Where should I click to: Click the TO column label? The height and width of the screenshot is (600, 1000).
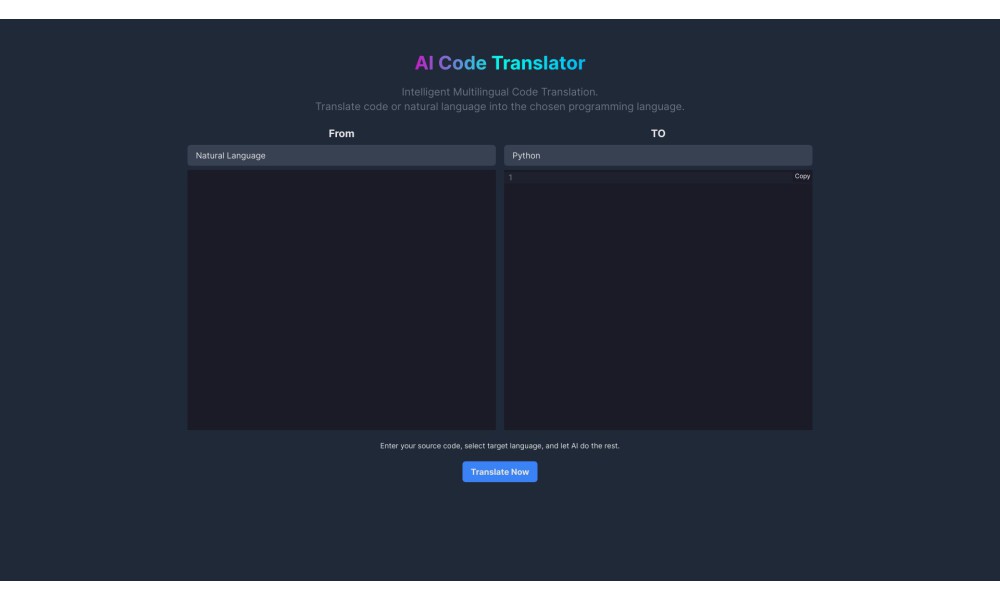click(658, 133)
